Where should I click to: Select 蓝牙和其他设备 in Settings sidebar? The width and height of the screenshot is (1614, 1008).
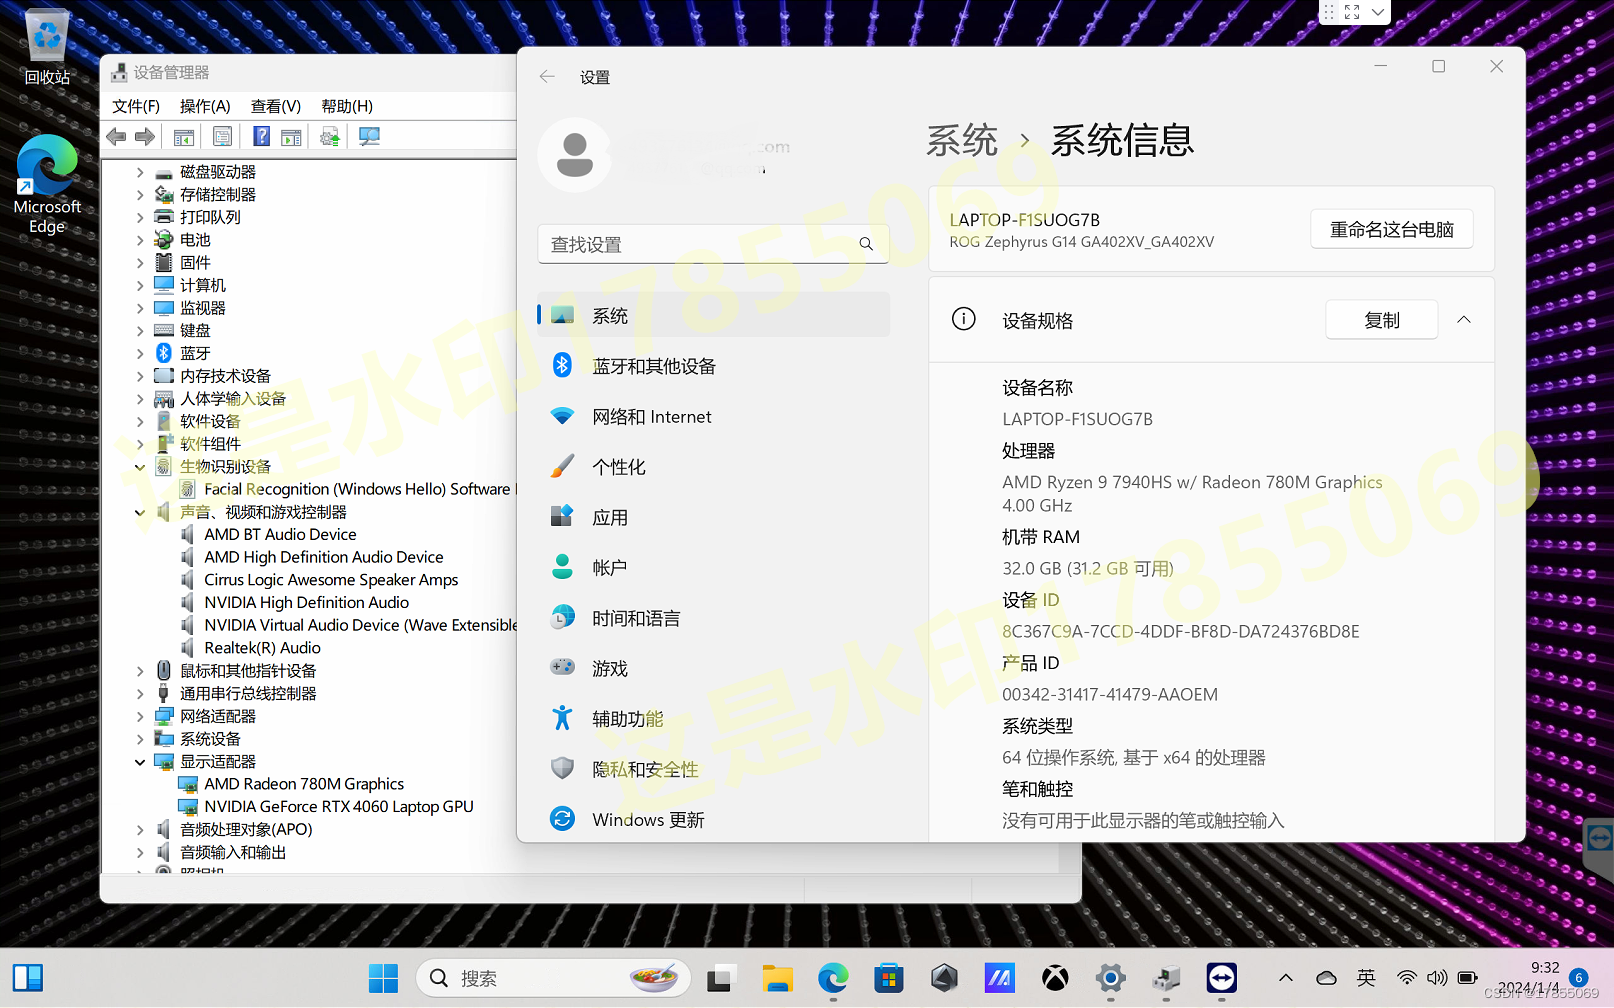pos(713,366)
